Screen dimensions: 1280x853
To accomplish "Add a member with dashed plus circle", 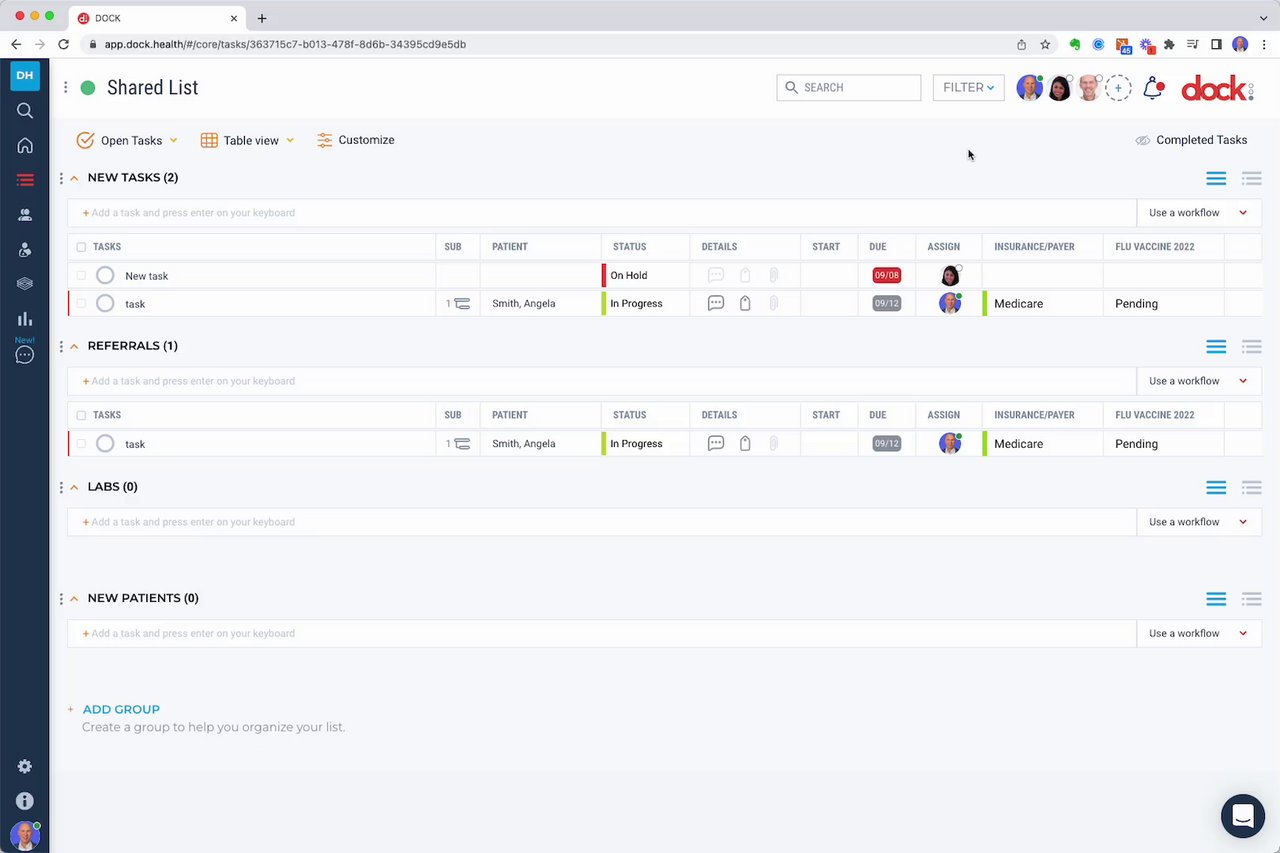I will 1118,88.
